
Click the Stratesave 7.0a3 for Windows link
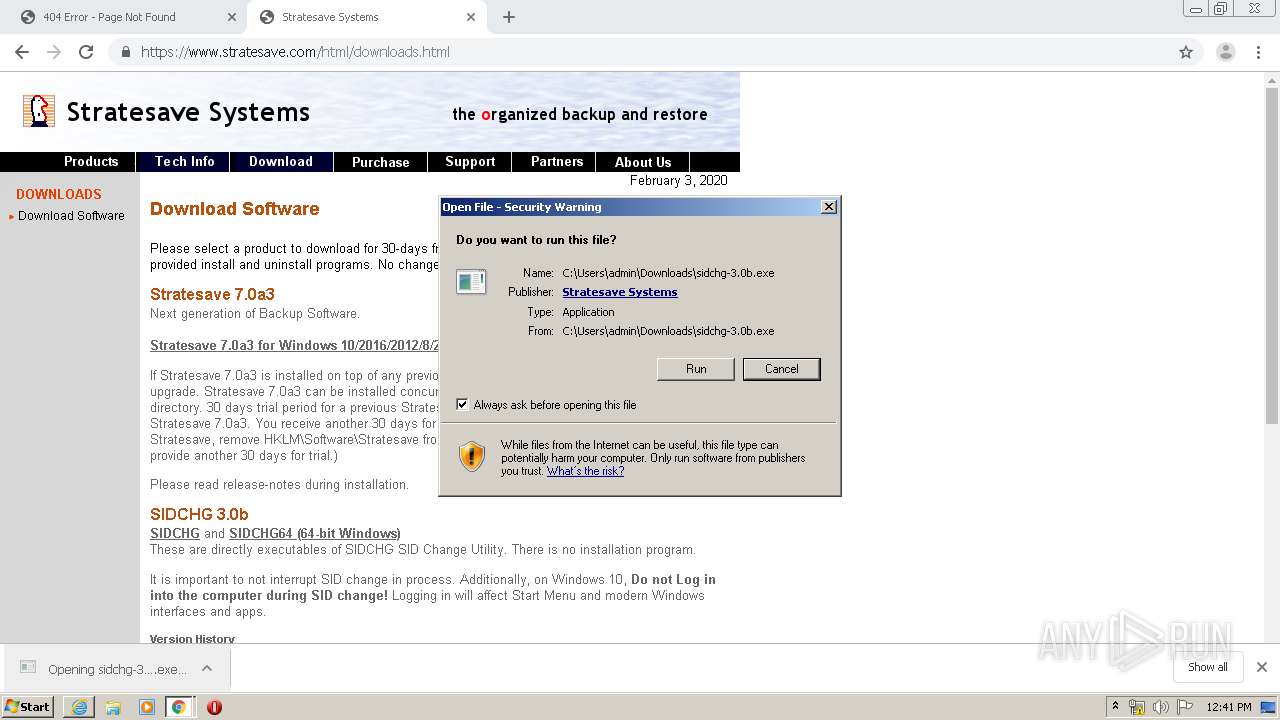295,346
